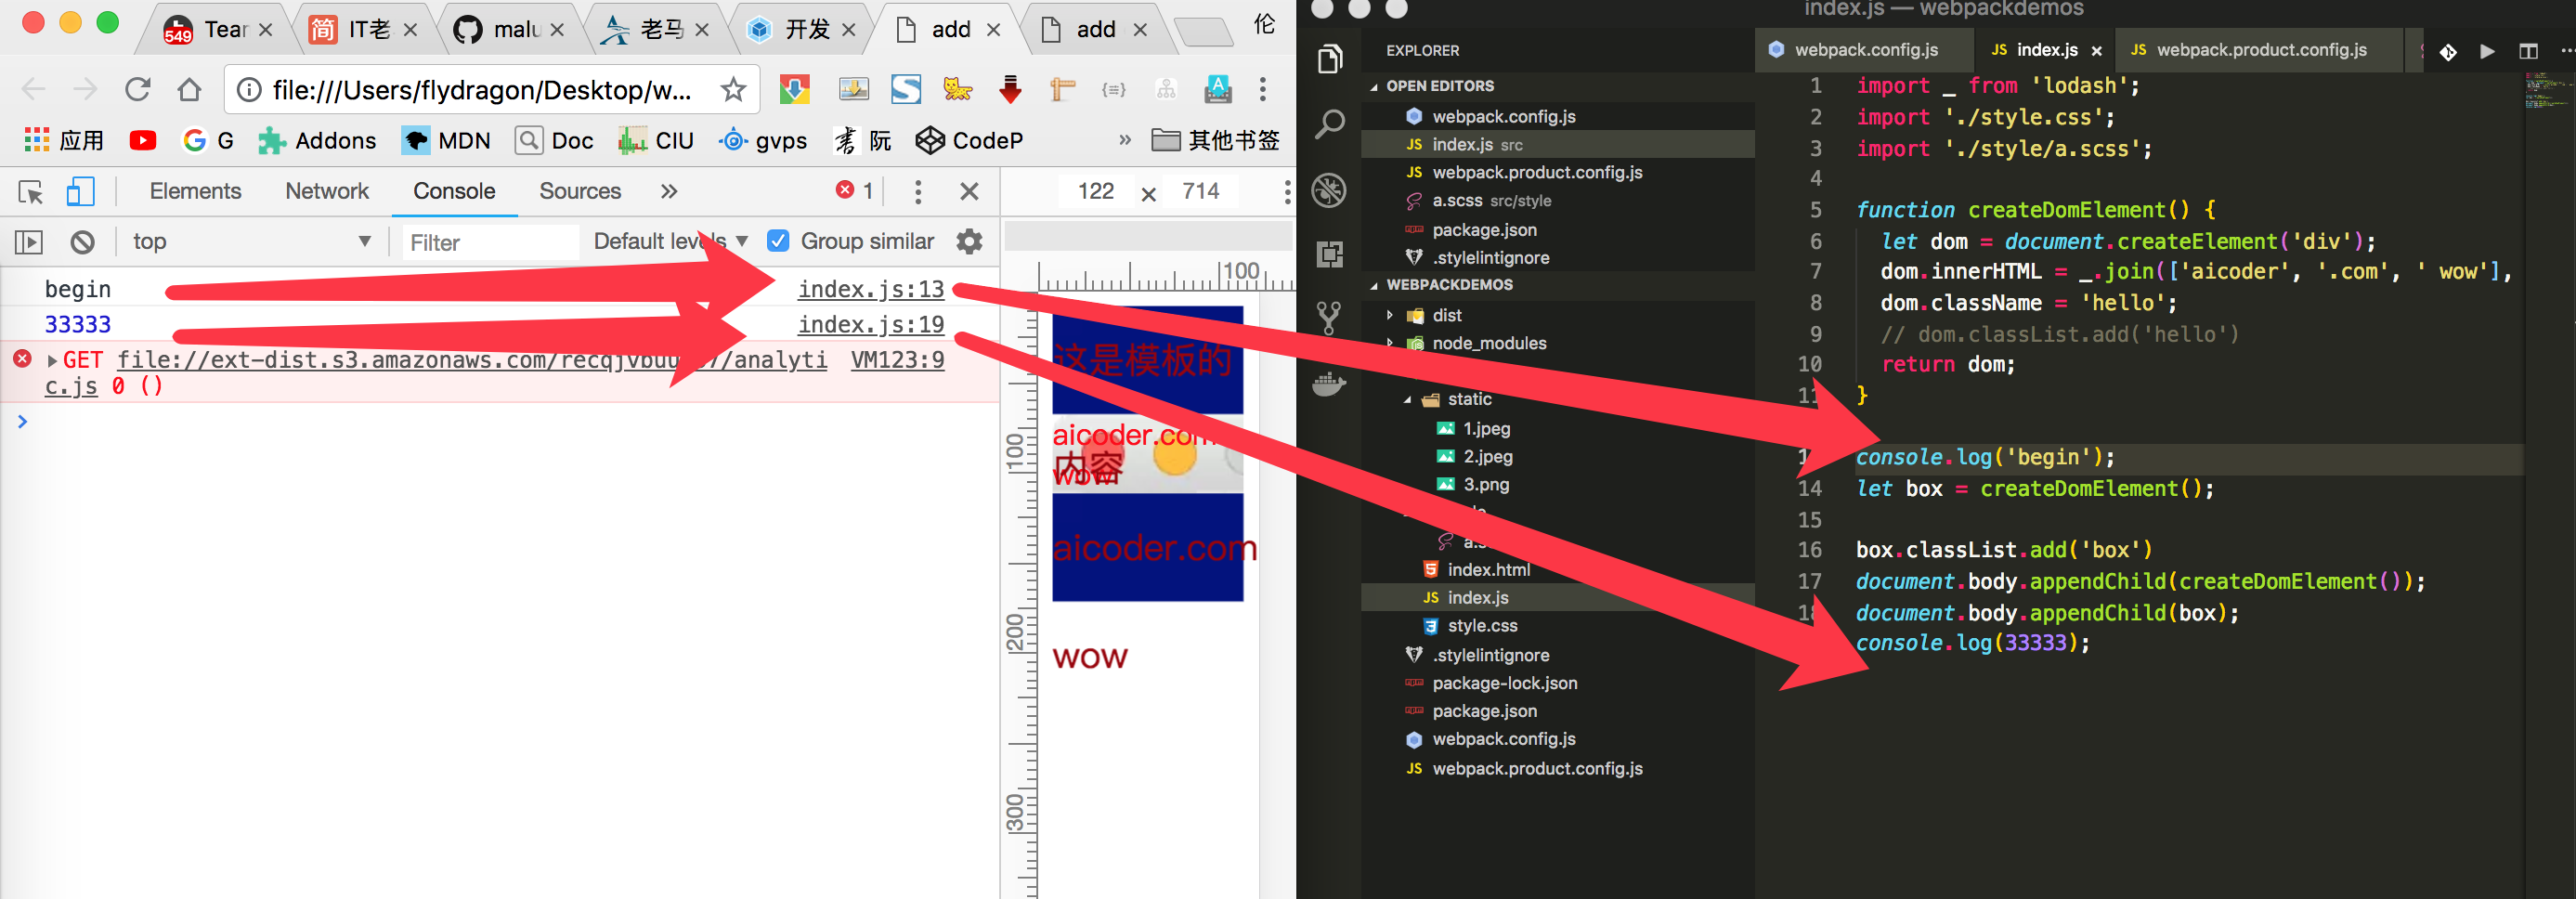This screenshot has height=899, width=2576.
Task: Open the Search icon in activity bar
Action: [1329, 124]
